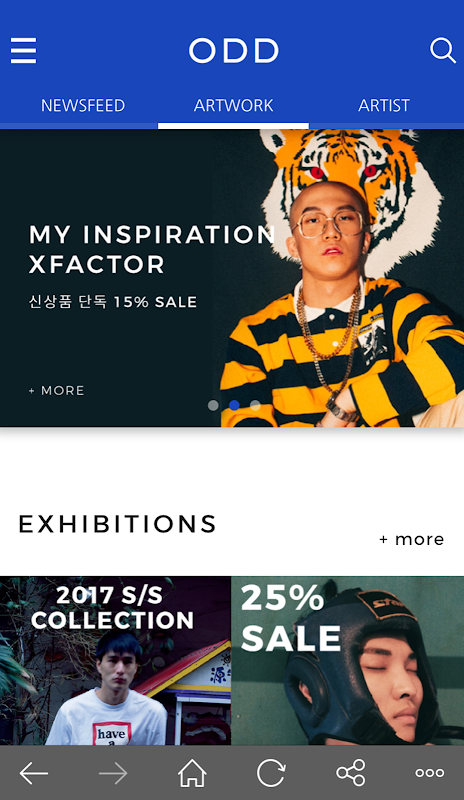Open the My Inspiration XFactor banner
This screenshot has height=800, width=464.
232,278
